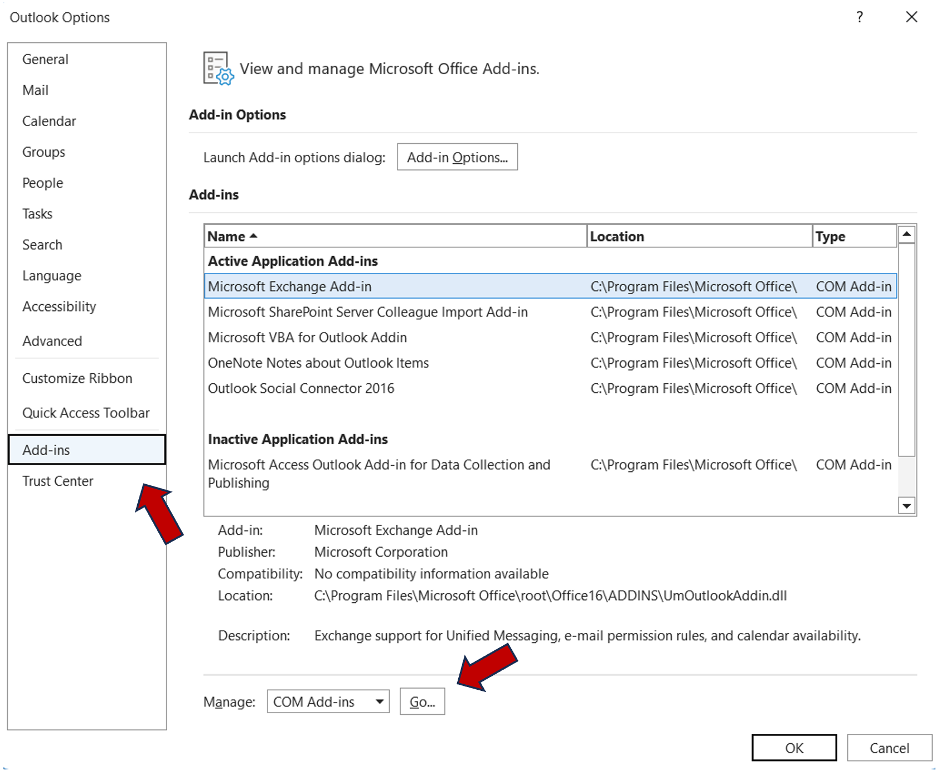Image resolution: width=942 pixels, height=770 pixels.
Task: Select Outlook Social Connector 2016 entry
Action: pyautogui.click(x=301, y=388)
